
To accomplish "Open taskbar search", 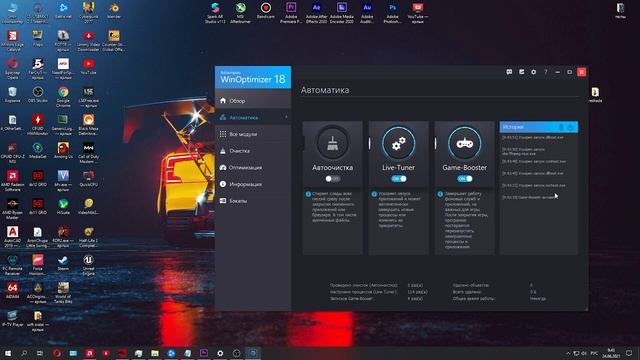I will coord(24,353).
